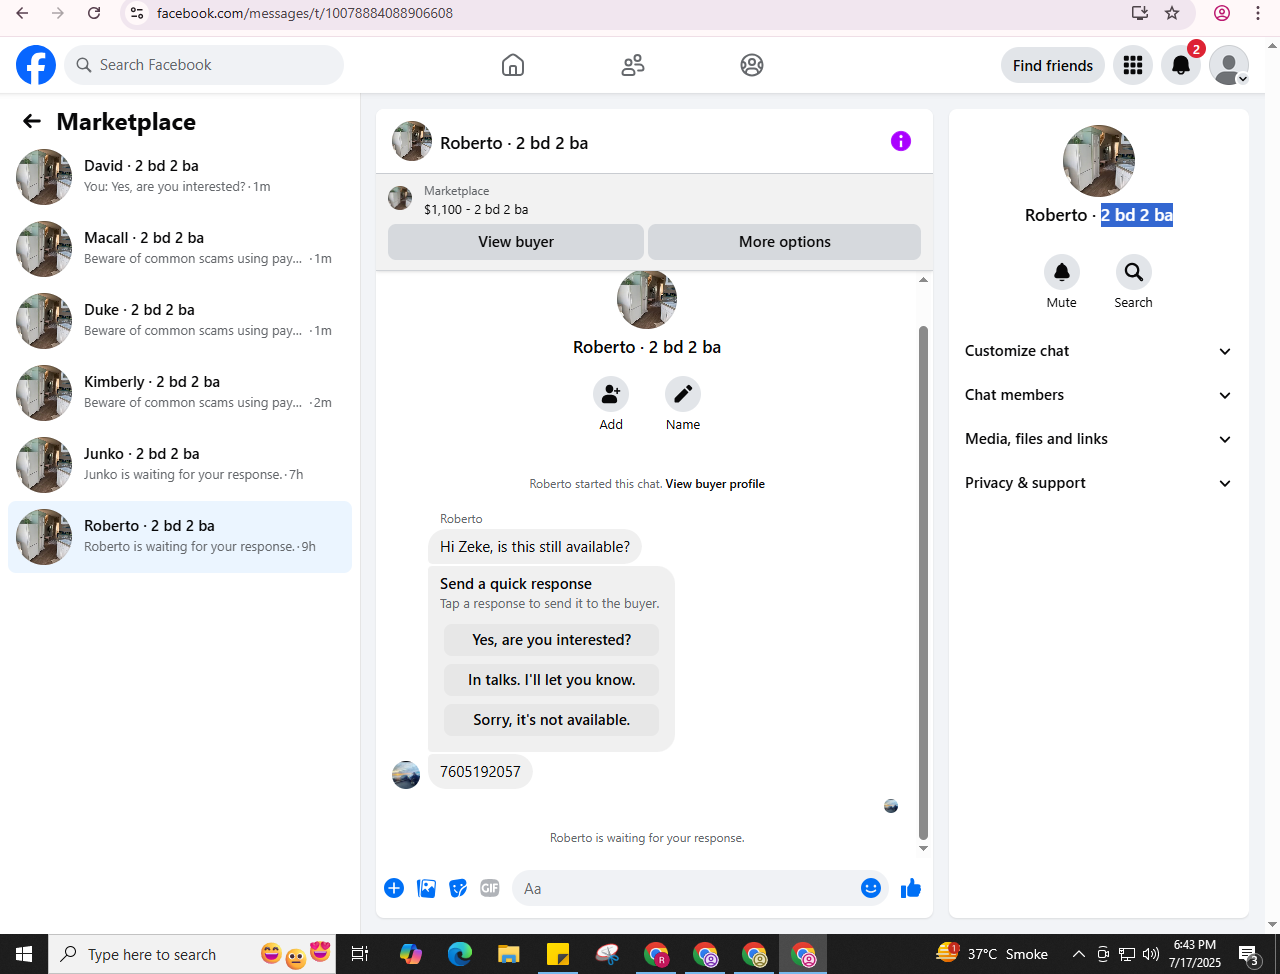Click the 7605192057 message bubble
The height and width of the screenshot is (974, 1280).
pyautogui.click(x=480, y=772)
